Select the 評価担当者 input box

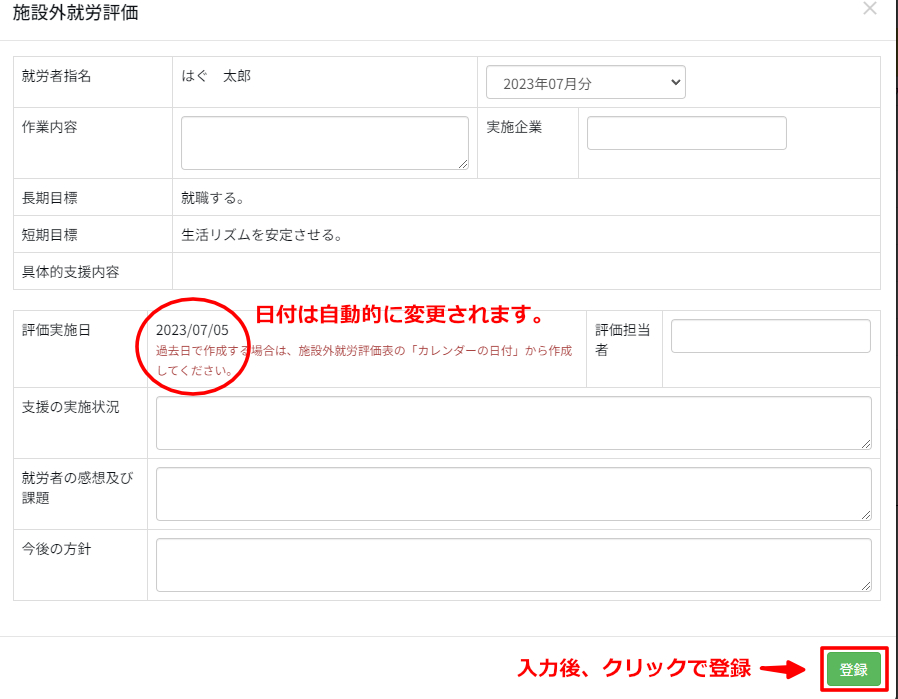point(770,336)
